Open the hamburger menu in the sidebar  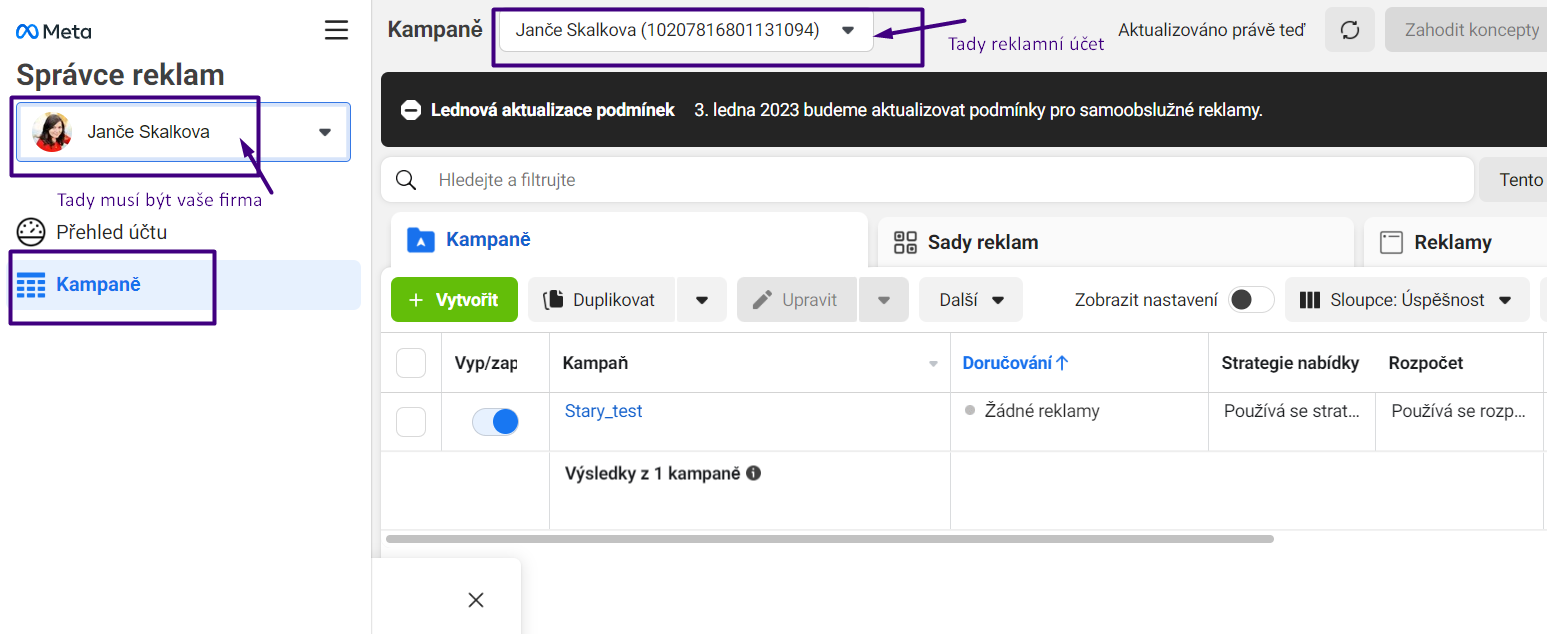(337, 30)
